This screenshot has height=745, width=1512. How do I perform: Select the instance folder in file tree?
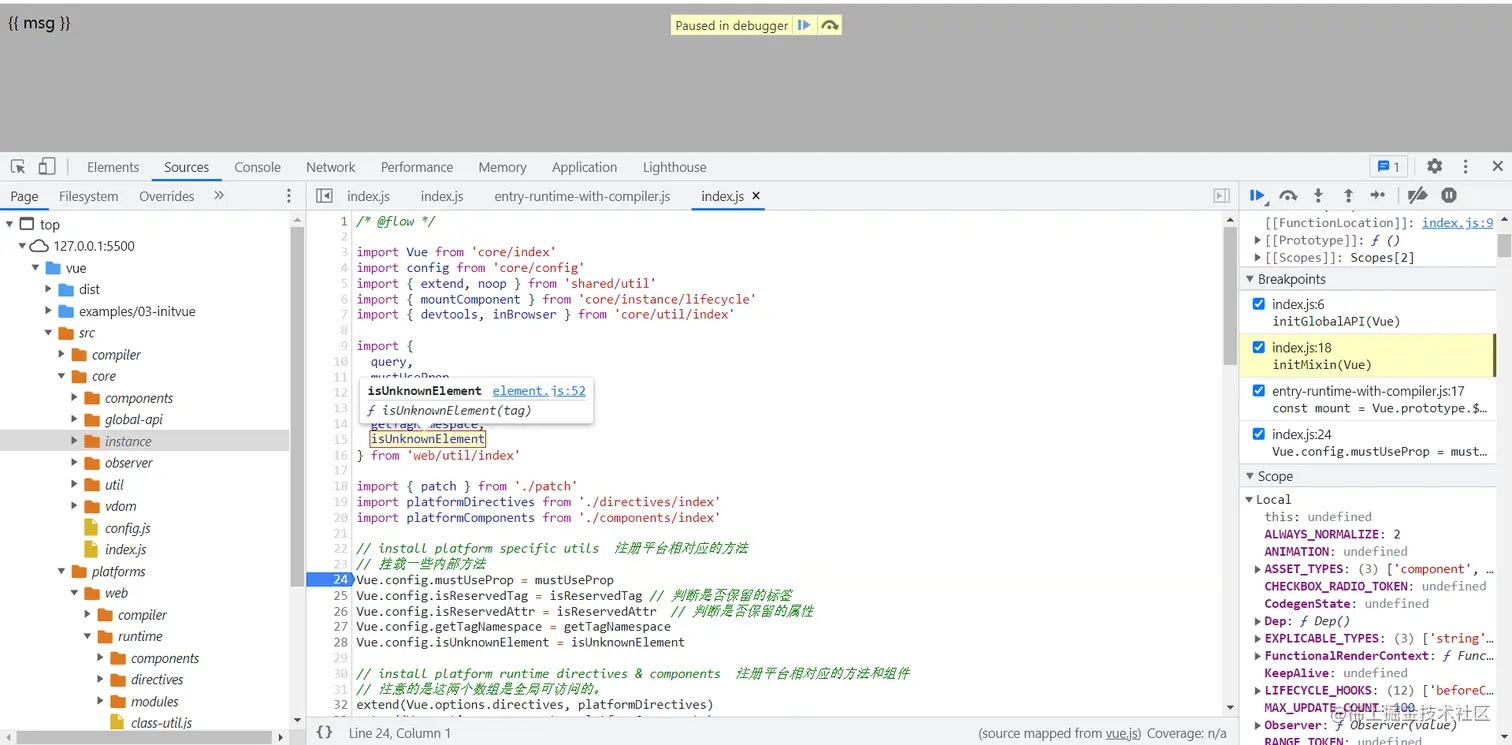pos(128,441)
